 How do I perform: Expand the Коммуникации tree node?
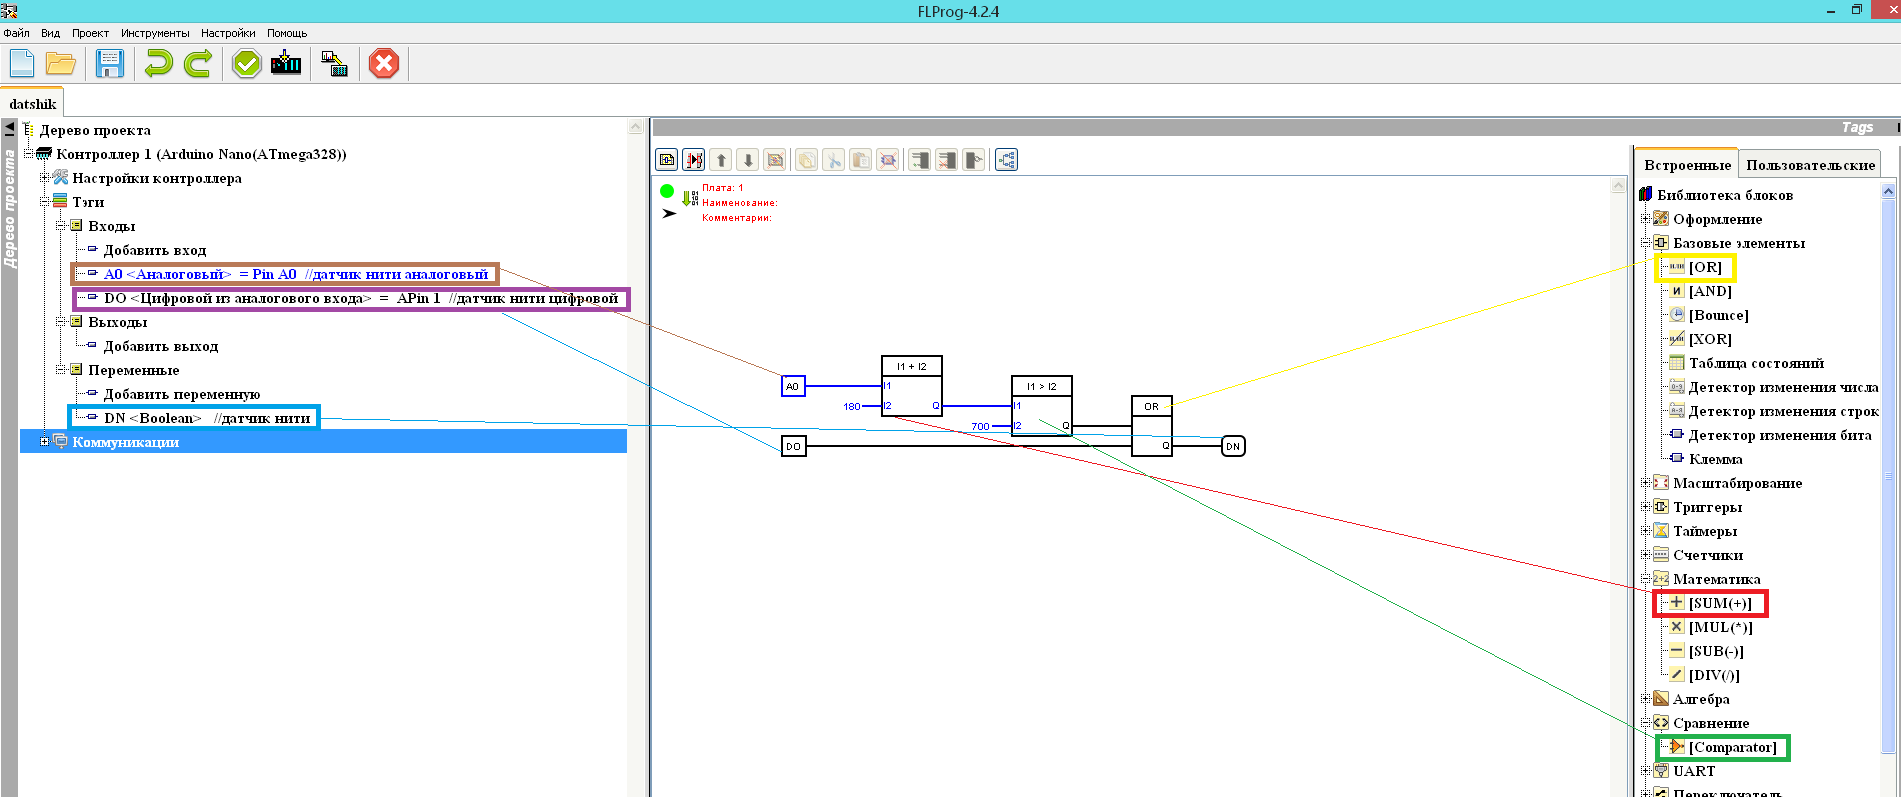point(44,442)
